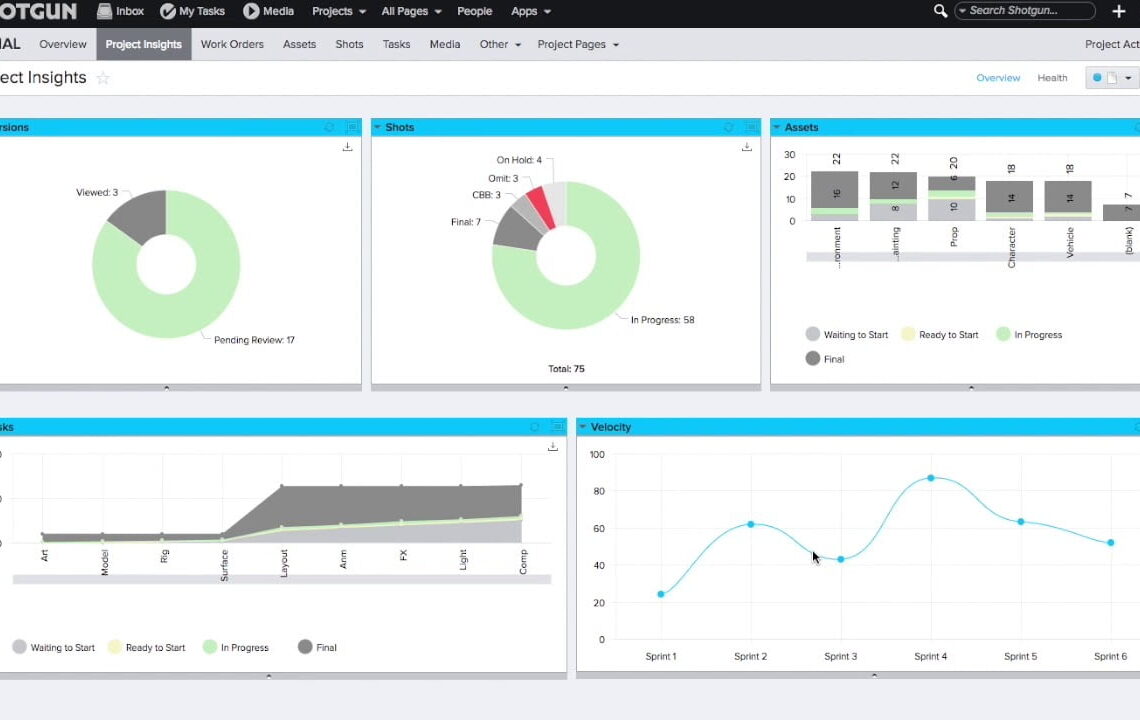This screenshot has width=1140, height=720.
Task: Switch to the Work Orders tab
Action: point(232,44)
